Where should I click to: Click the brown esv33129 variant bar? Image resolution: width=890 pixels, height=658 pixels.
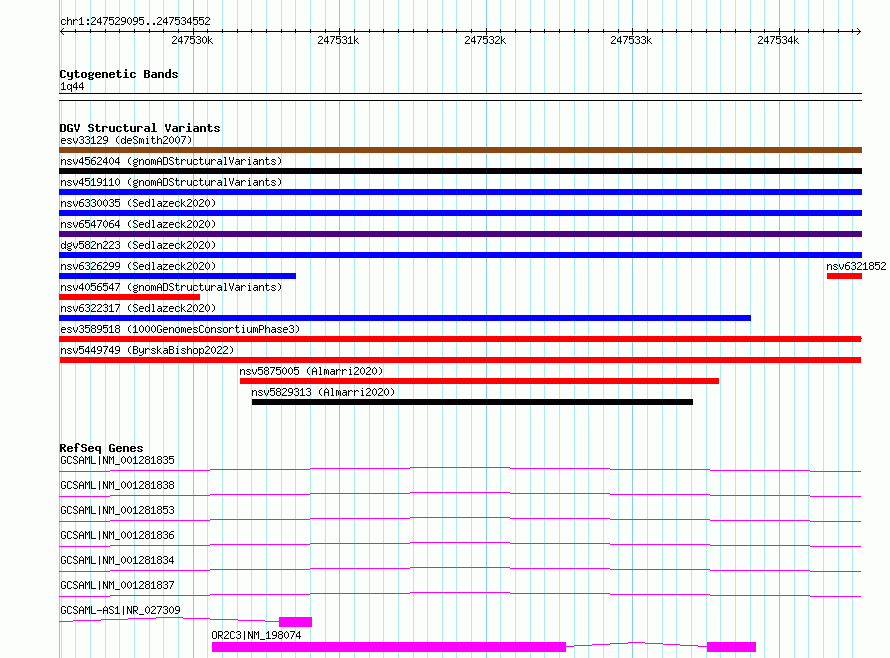click(x=460, y=150)
